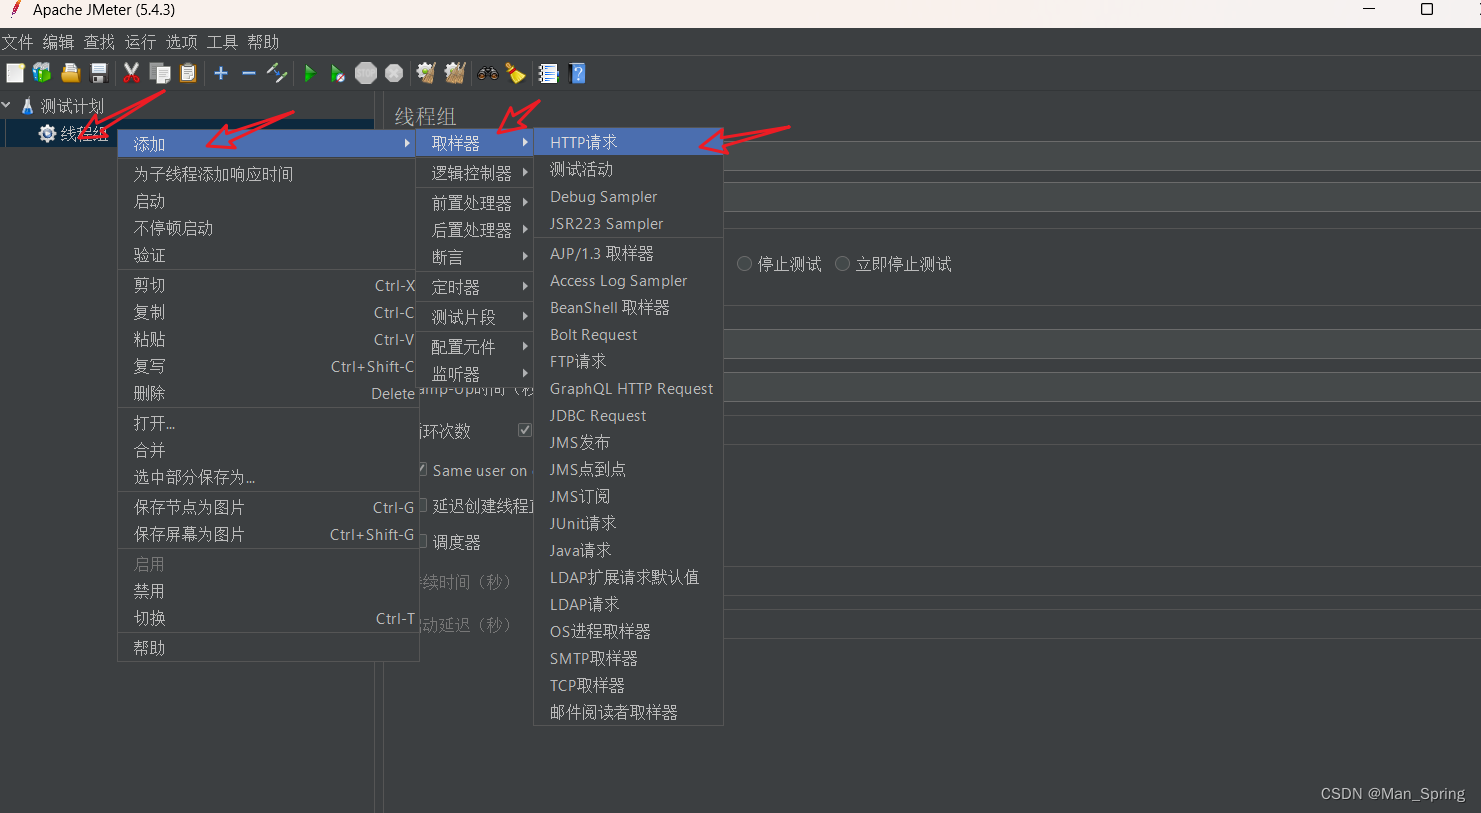This screenshot has height=813, width=1481.
Task: Click the 线程组 gear icon in tree
Action: 47,133
